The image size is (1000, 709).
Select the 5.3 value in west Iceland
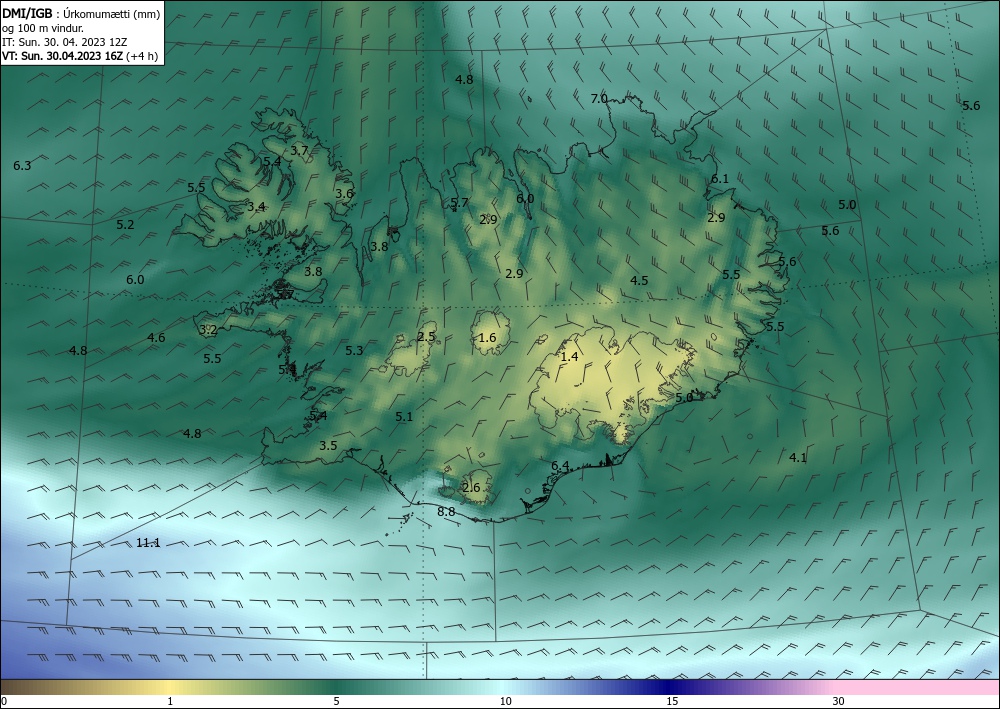tap(354, 351)
